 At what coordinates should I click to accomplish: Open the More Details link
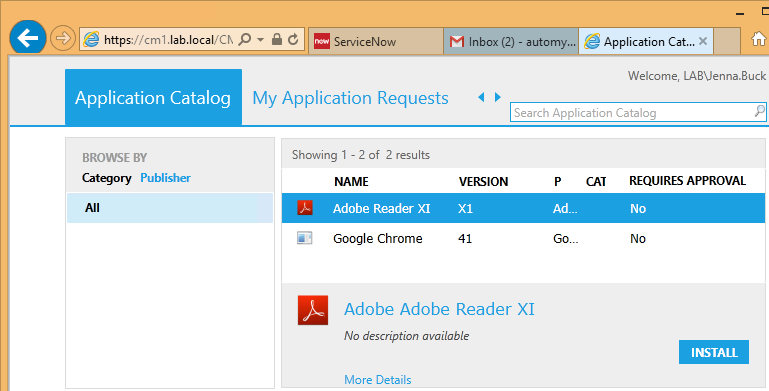(378, 380)
